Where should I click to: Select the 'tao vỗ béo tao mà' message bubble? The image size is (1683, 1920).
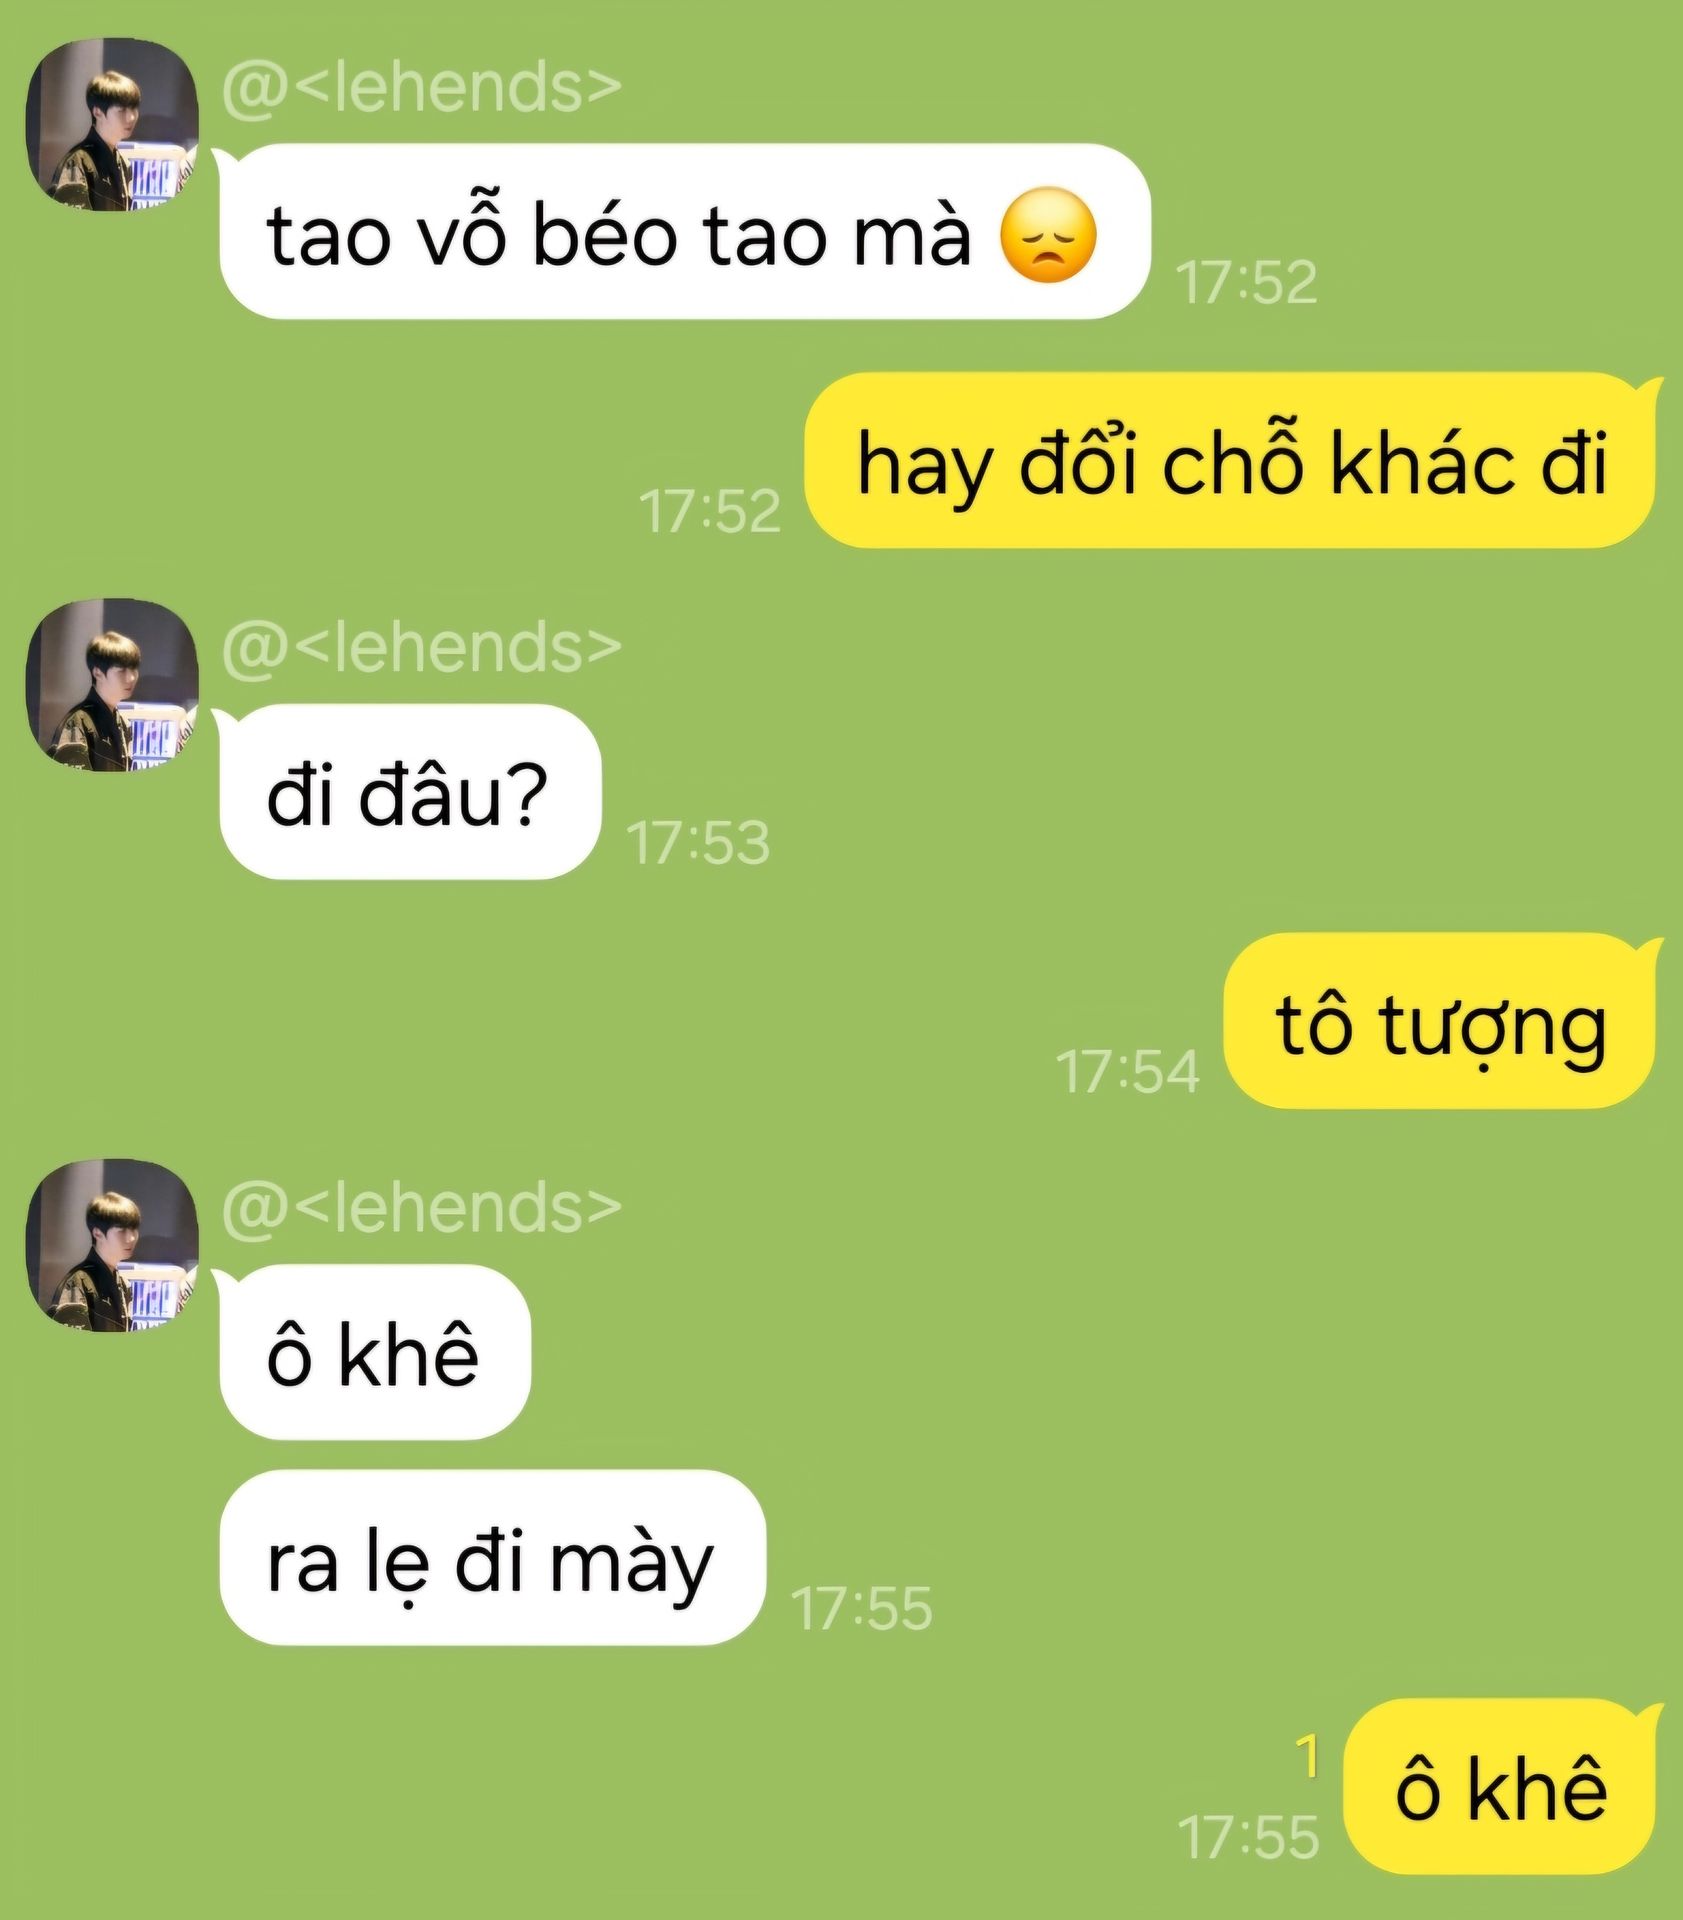click(685, 232)
